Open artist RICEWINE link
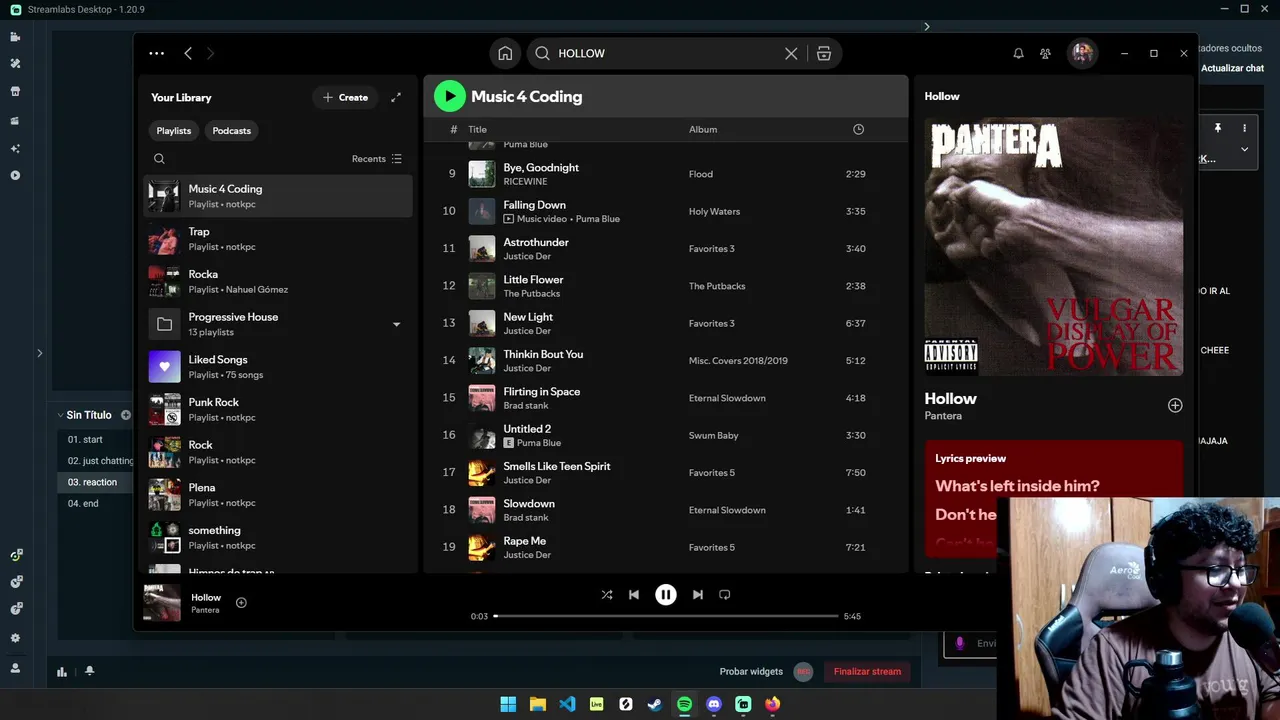1280x720 pixels. (x=526, y=182)
